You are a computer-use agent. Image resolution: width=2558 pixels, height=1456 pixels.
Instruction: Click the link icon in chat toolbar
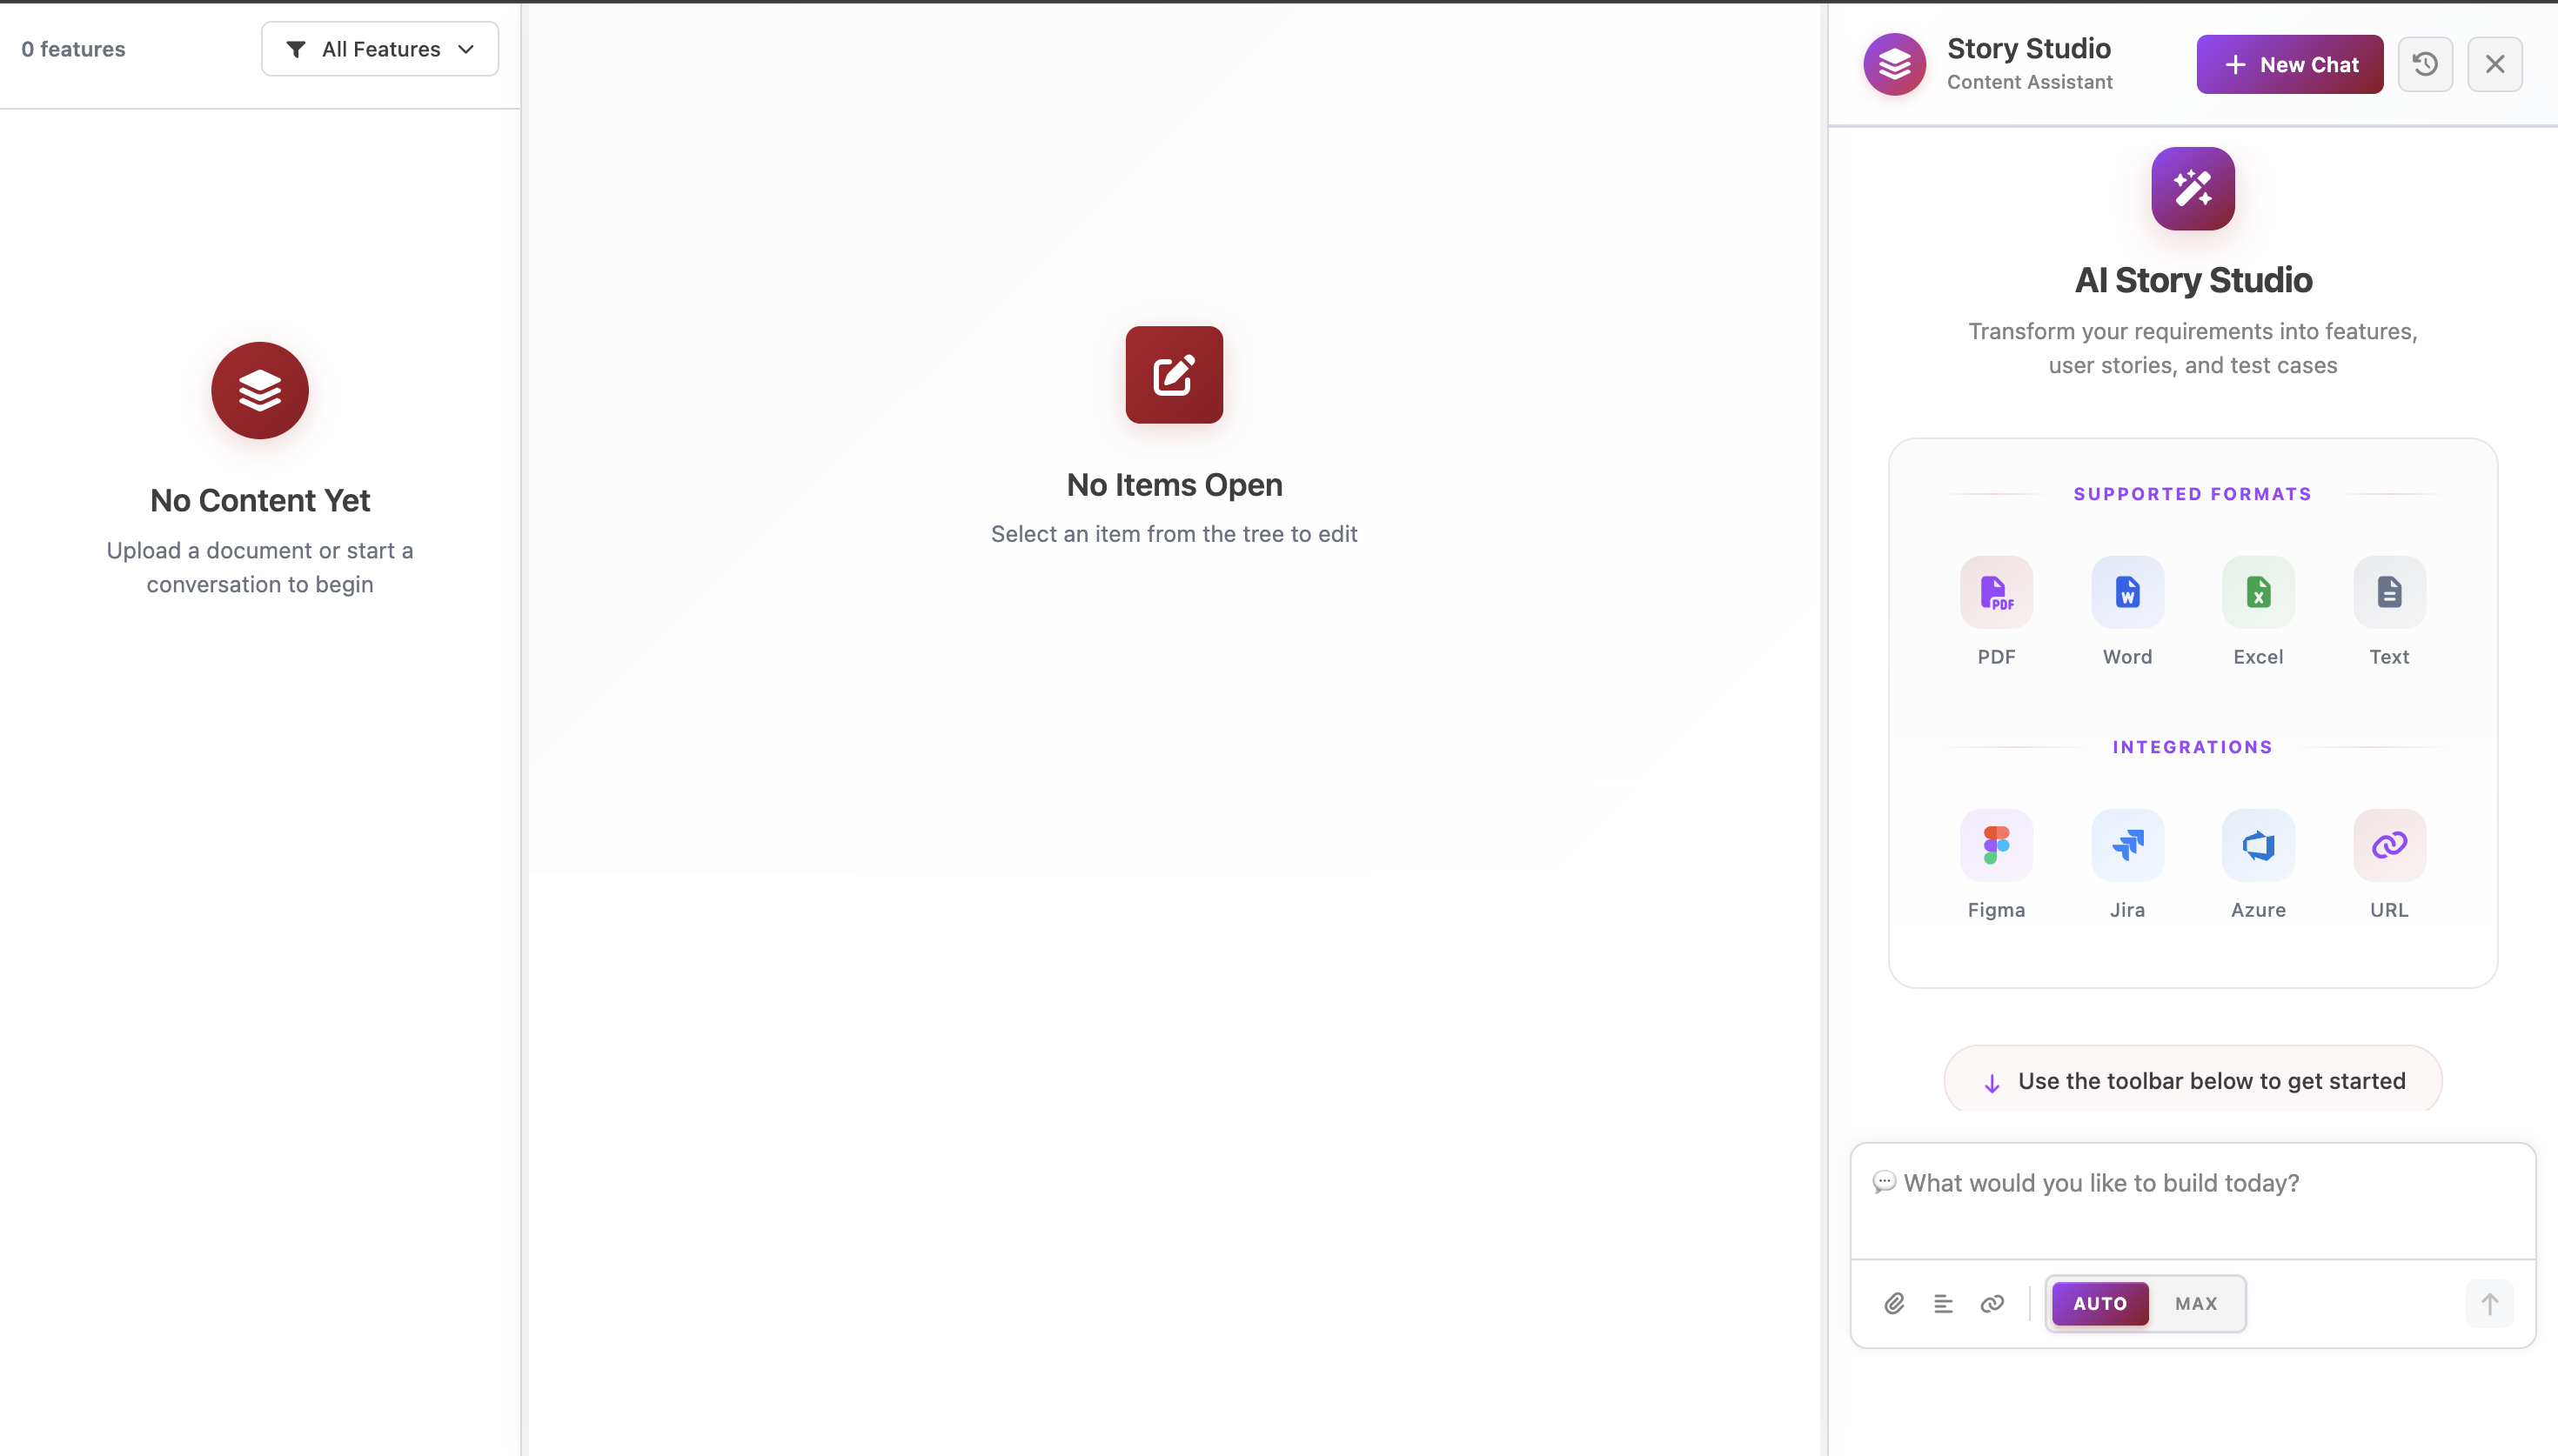(x=1992, y=1303)
